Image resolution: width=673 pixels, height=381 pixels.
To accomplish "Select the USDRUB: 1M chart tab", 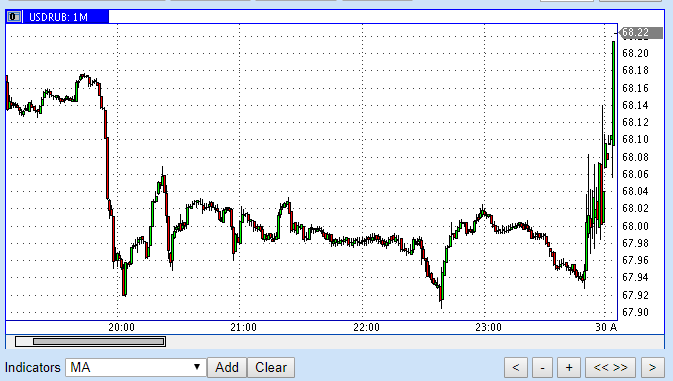I will (58, 17).
